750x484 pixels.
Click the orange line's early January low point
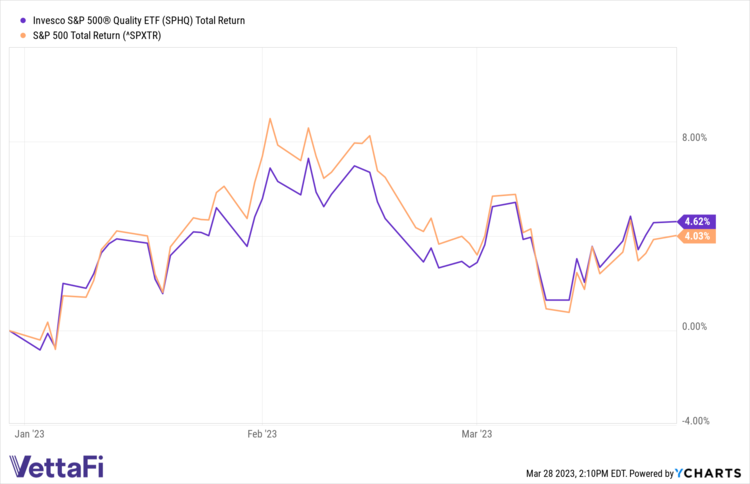click(55, 349)
